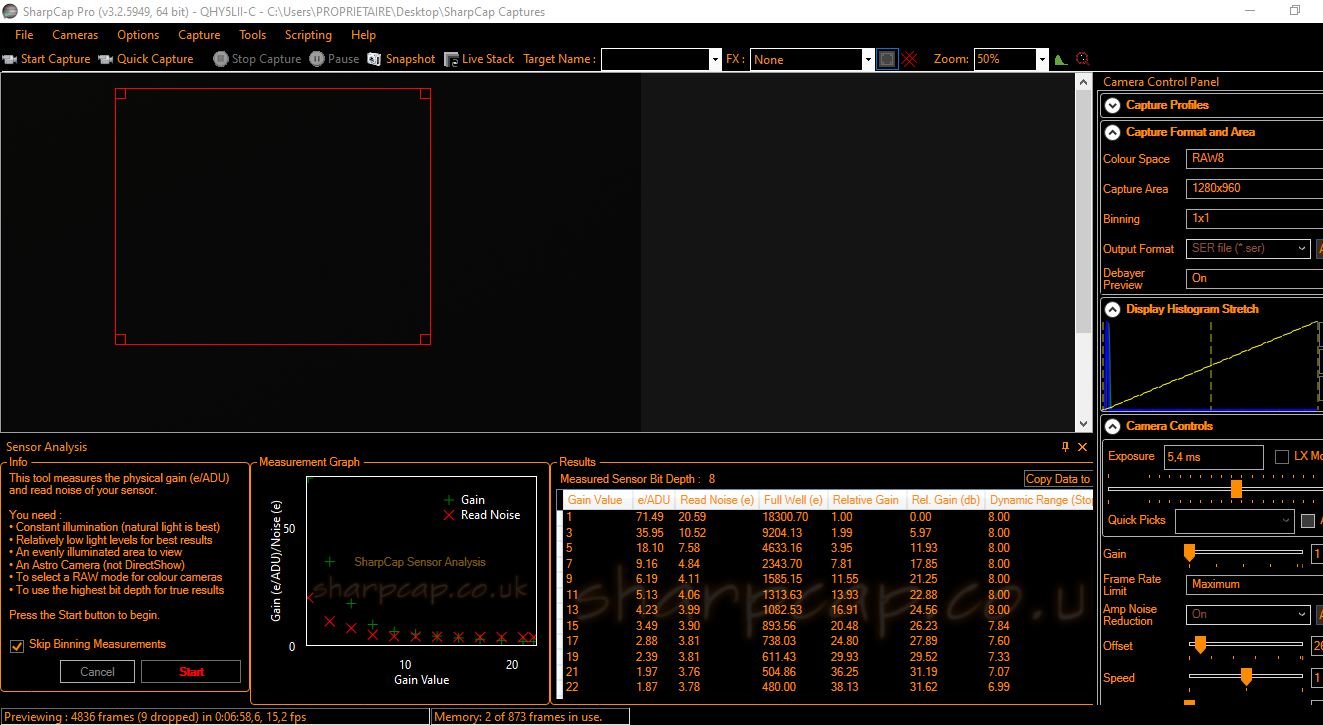Click the Rel. Gain (db) column header

945,500
